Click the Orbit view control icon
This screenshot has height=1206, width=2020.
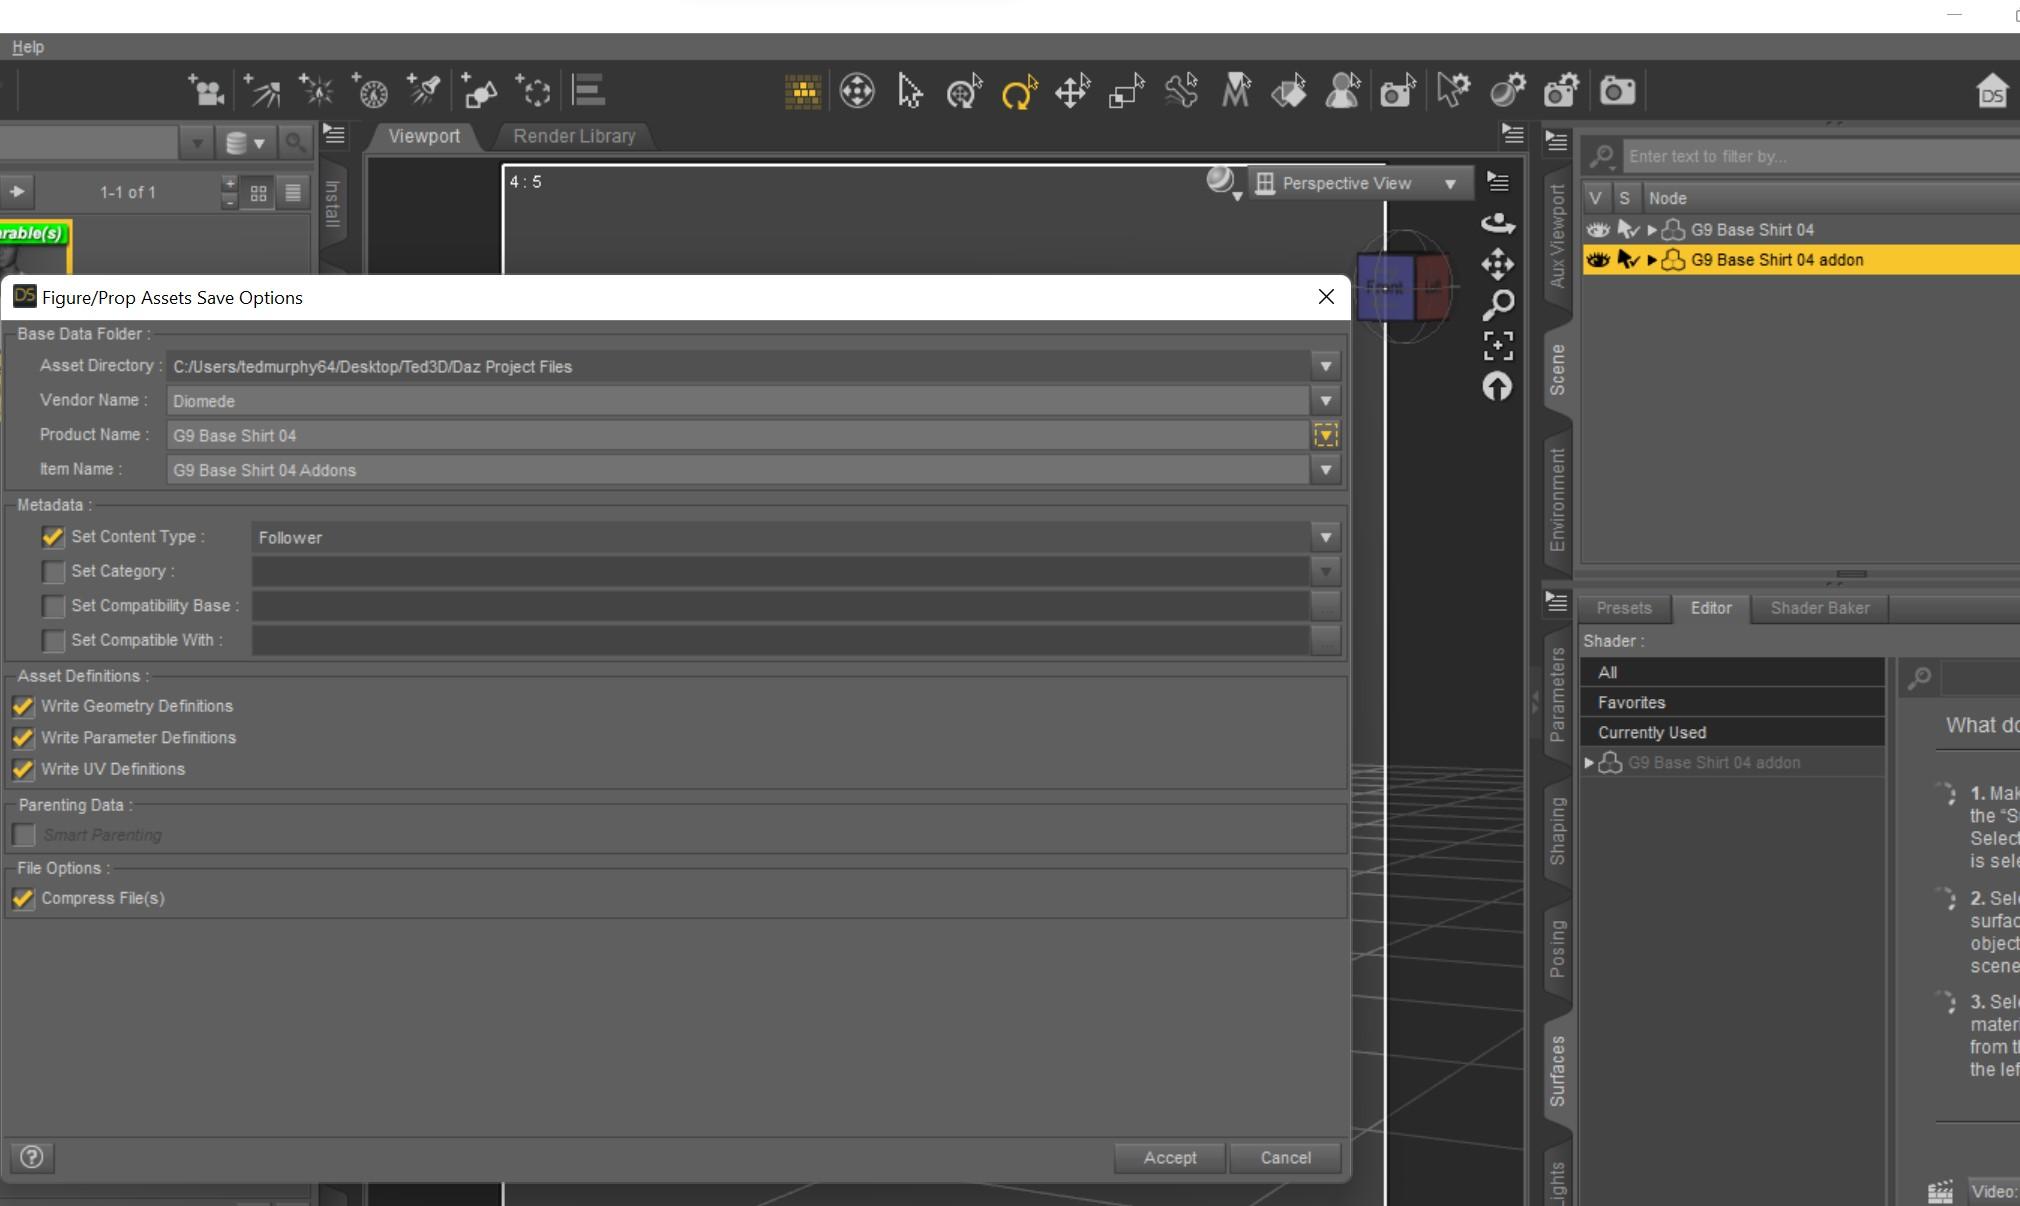pyautogui.click(x=1497, y=222)
